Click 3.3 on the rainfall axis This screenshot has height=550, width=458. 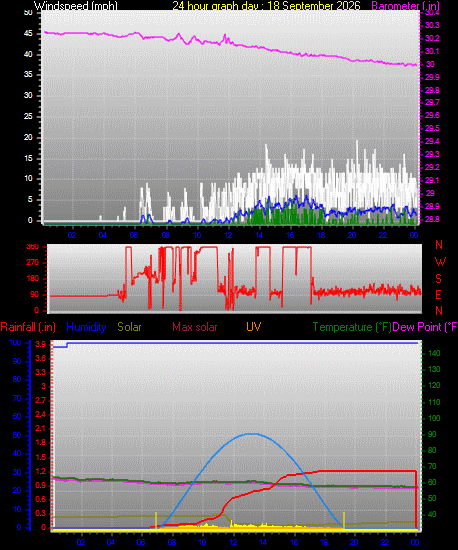coord(41,372)
